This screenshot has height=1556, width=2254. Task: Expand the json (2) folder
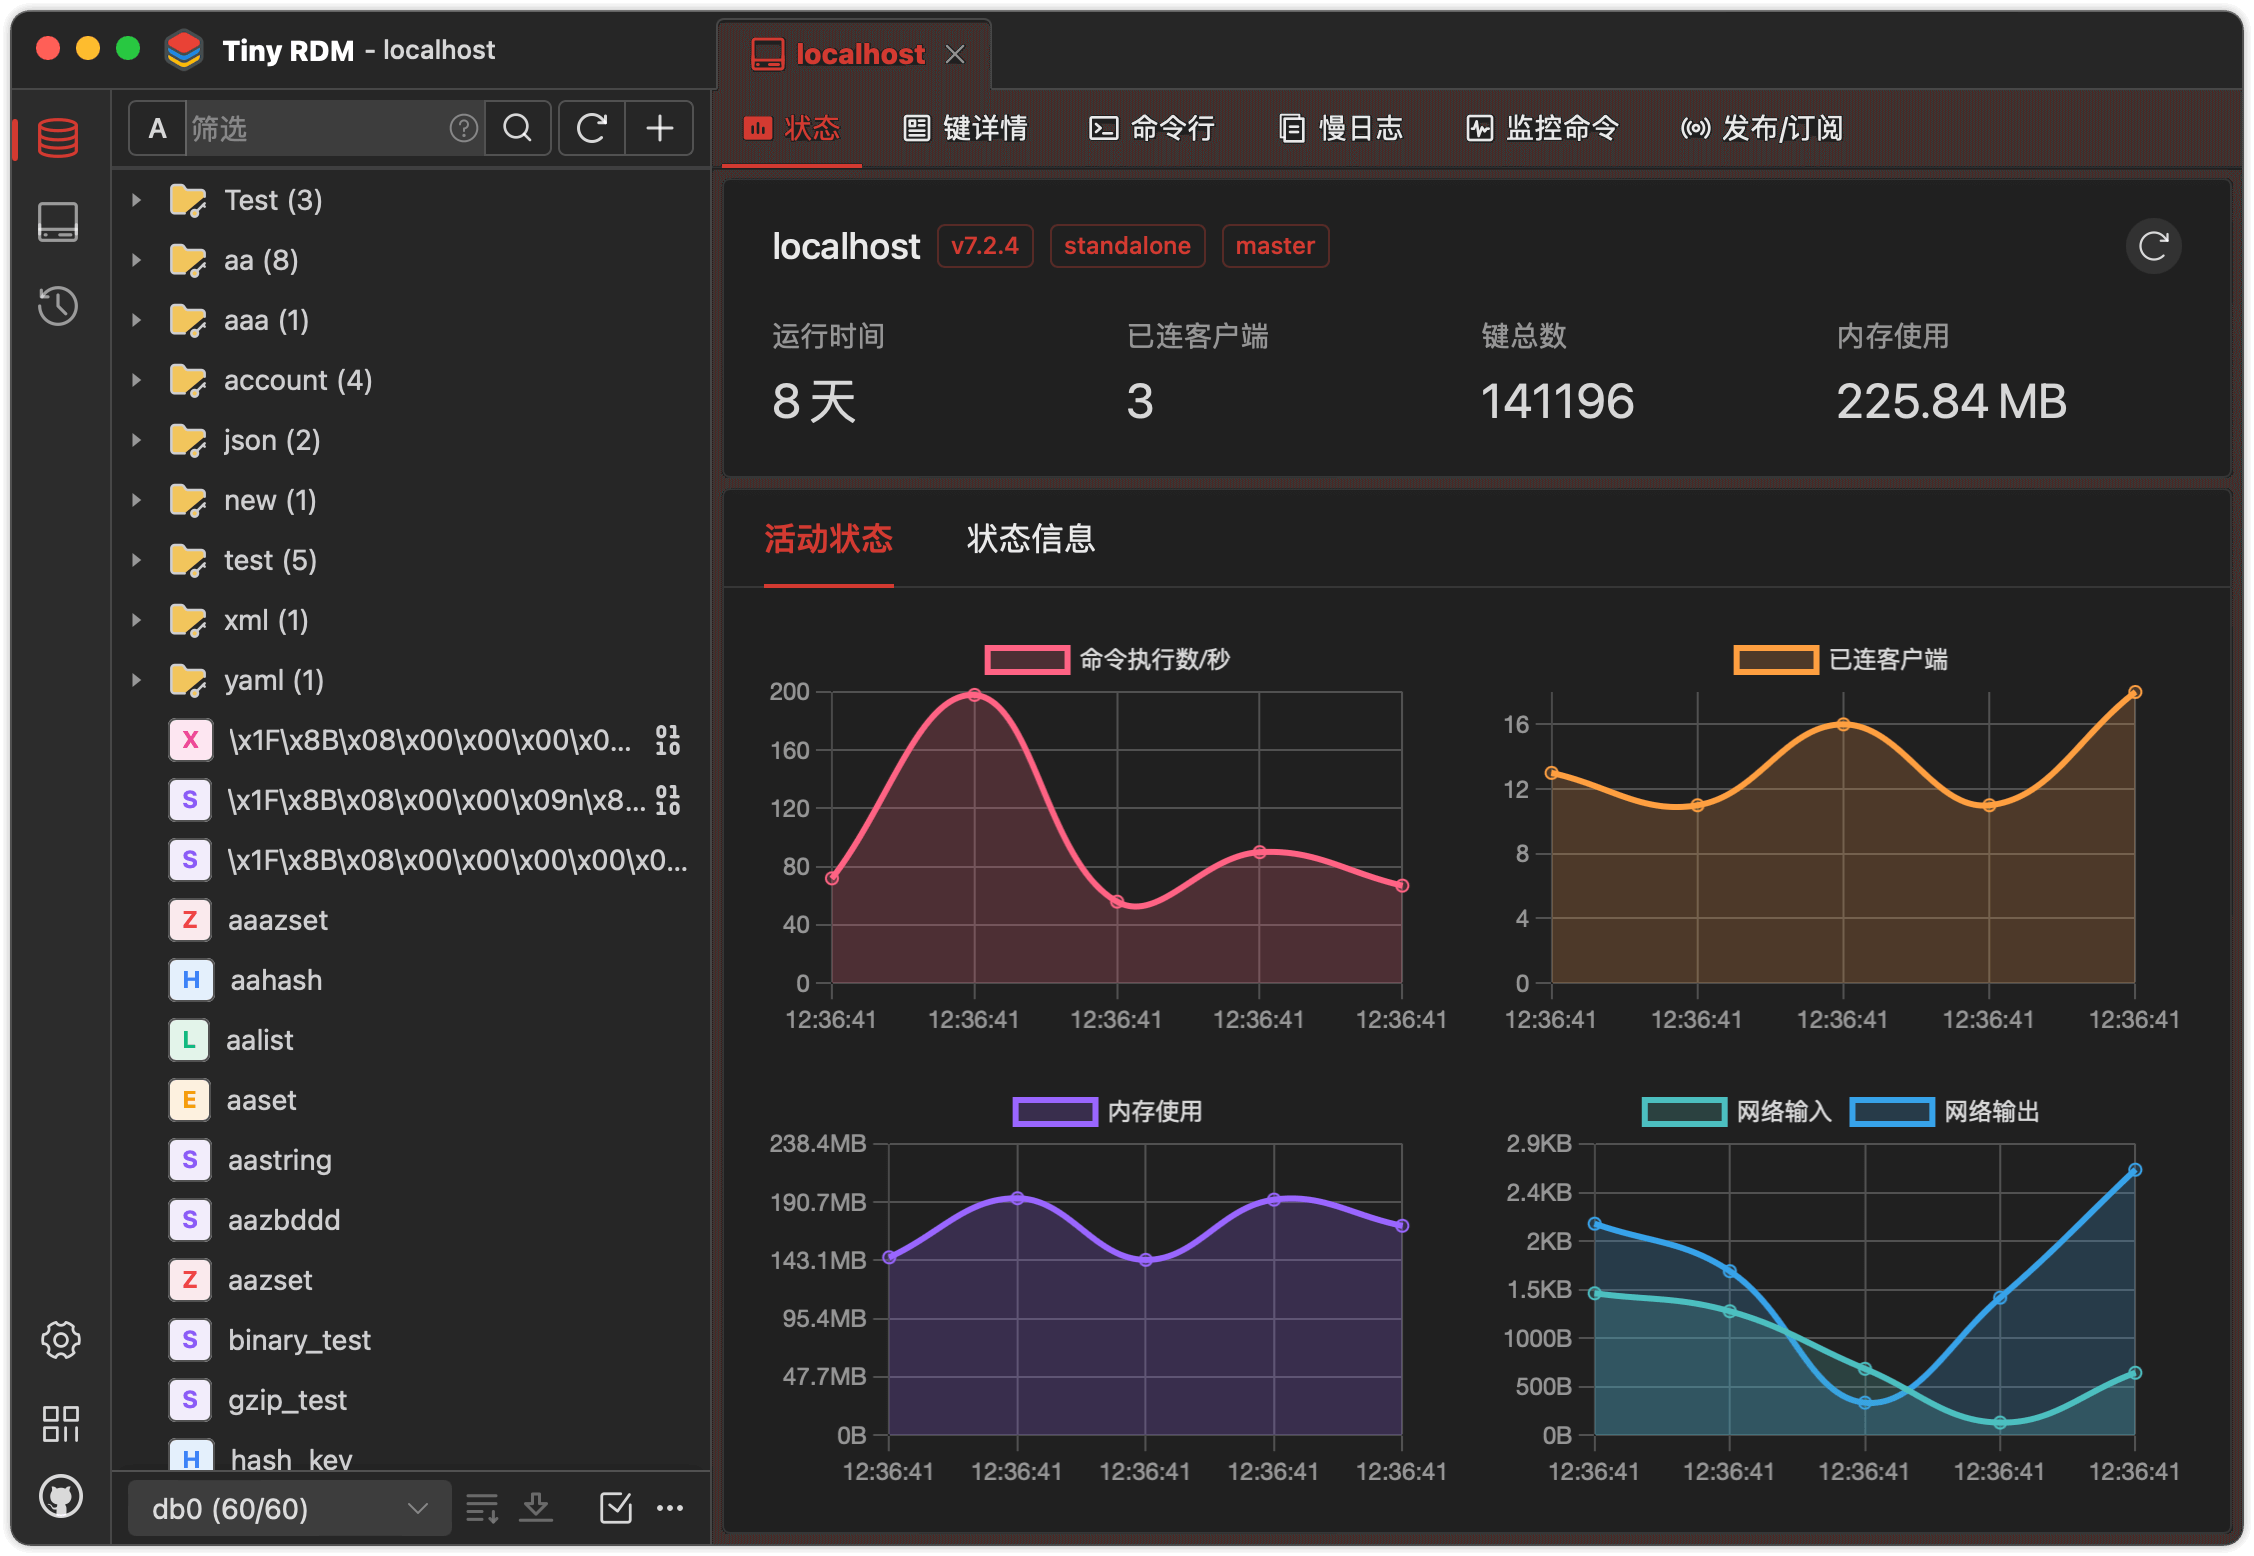tap(136, 440)
